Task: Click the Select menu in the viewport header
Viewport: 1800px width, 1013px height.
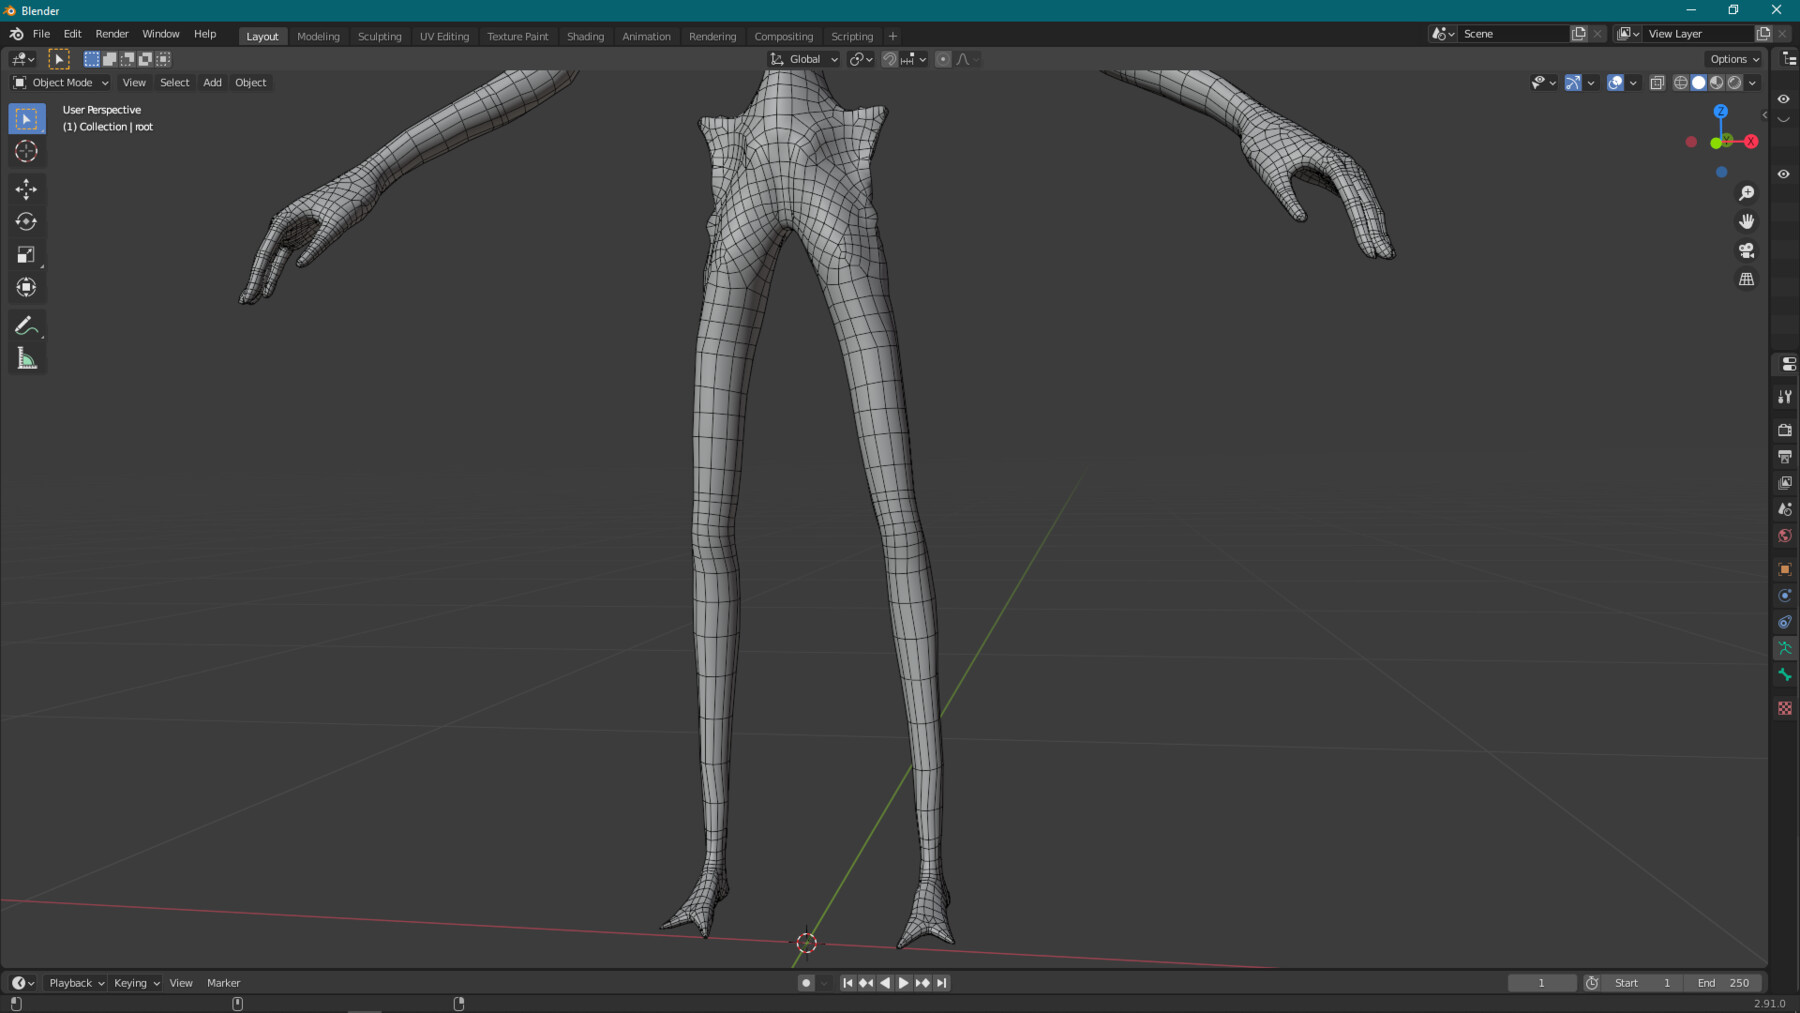Action: [174, 82]
